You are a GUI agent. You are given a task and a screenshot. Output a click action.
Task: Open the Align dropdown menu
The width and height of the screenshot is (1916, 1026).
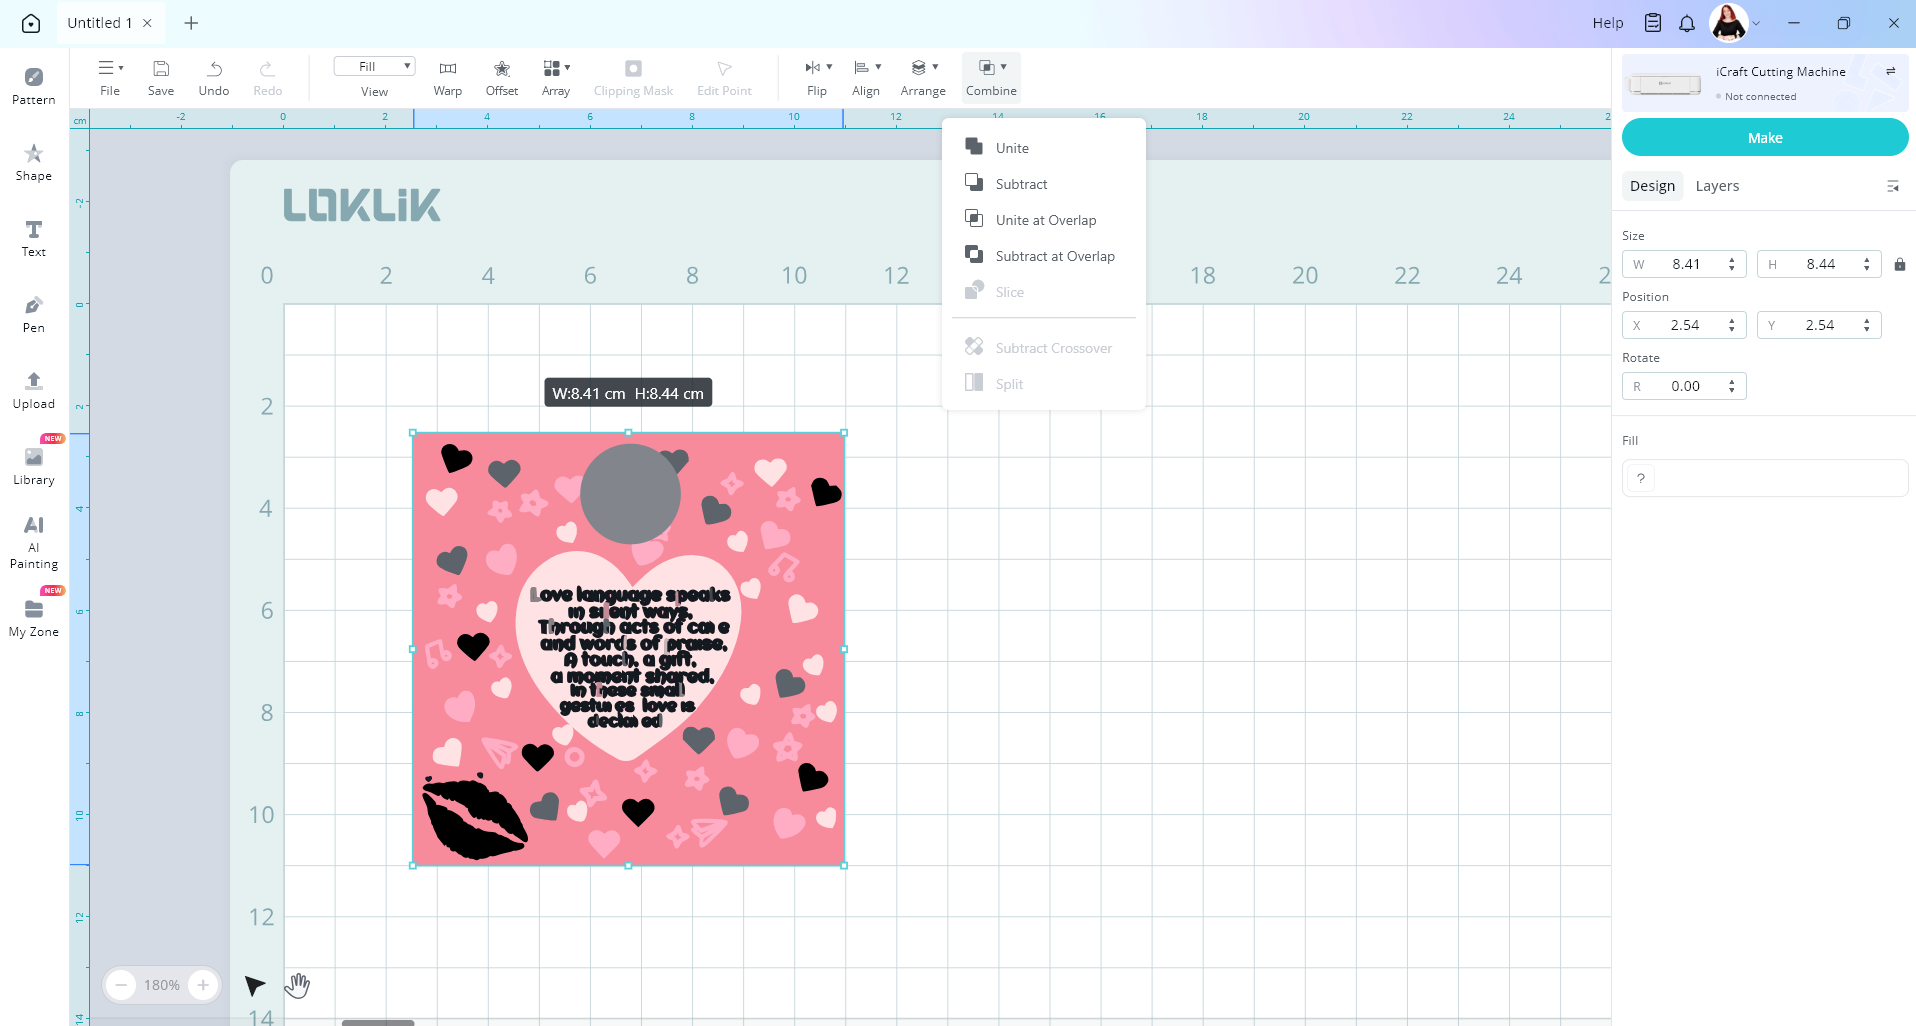pos(866,77)
